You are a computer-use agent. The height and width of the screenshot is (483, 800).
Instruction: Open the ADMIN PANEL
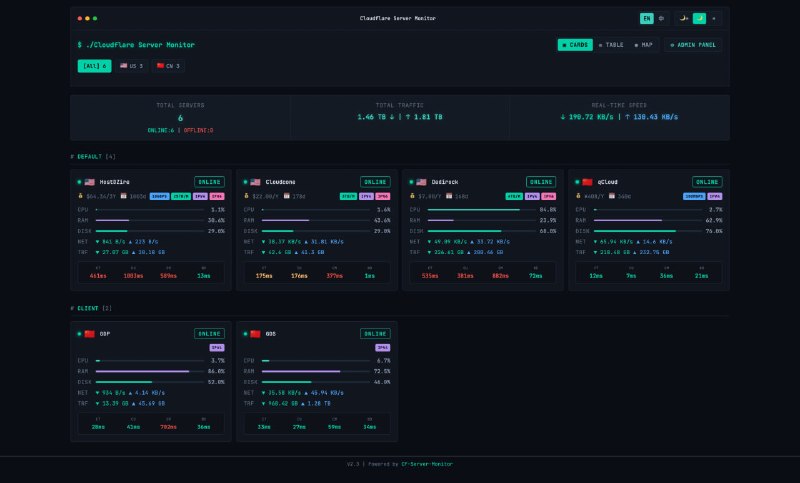[693, 45]
